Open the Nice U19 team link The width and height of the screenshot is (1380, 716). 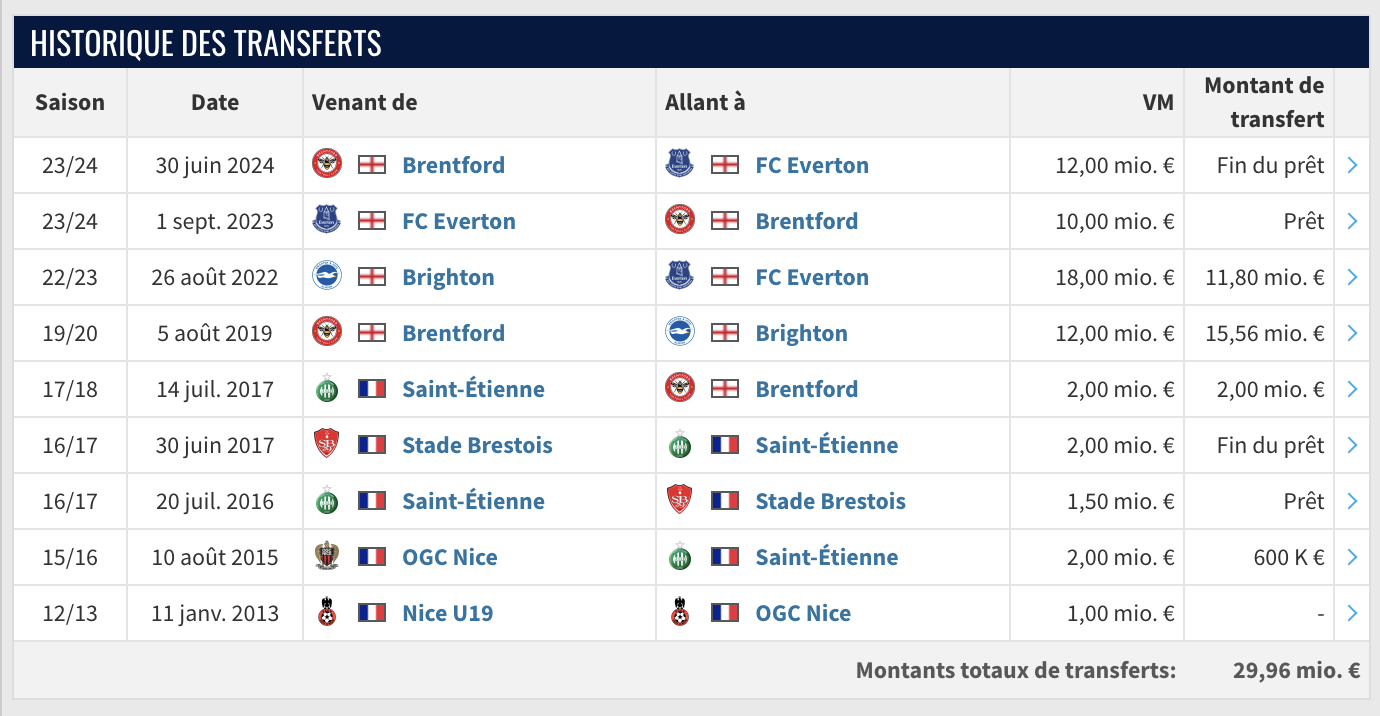[x=447, y=613]
